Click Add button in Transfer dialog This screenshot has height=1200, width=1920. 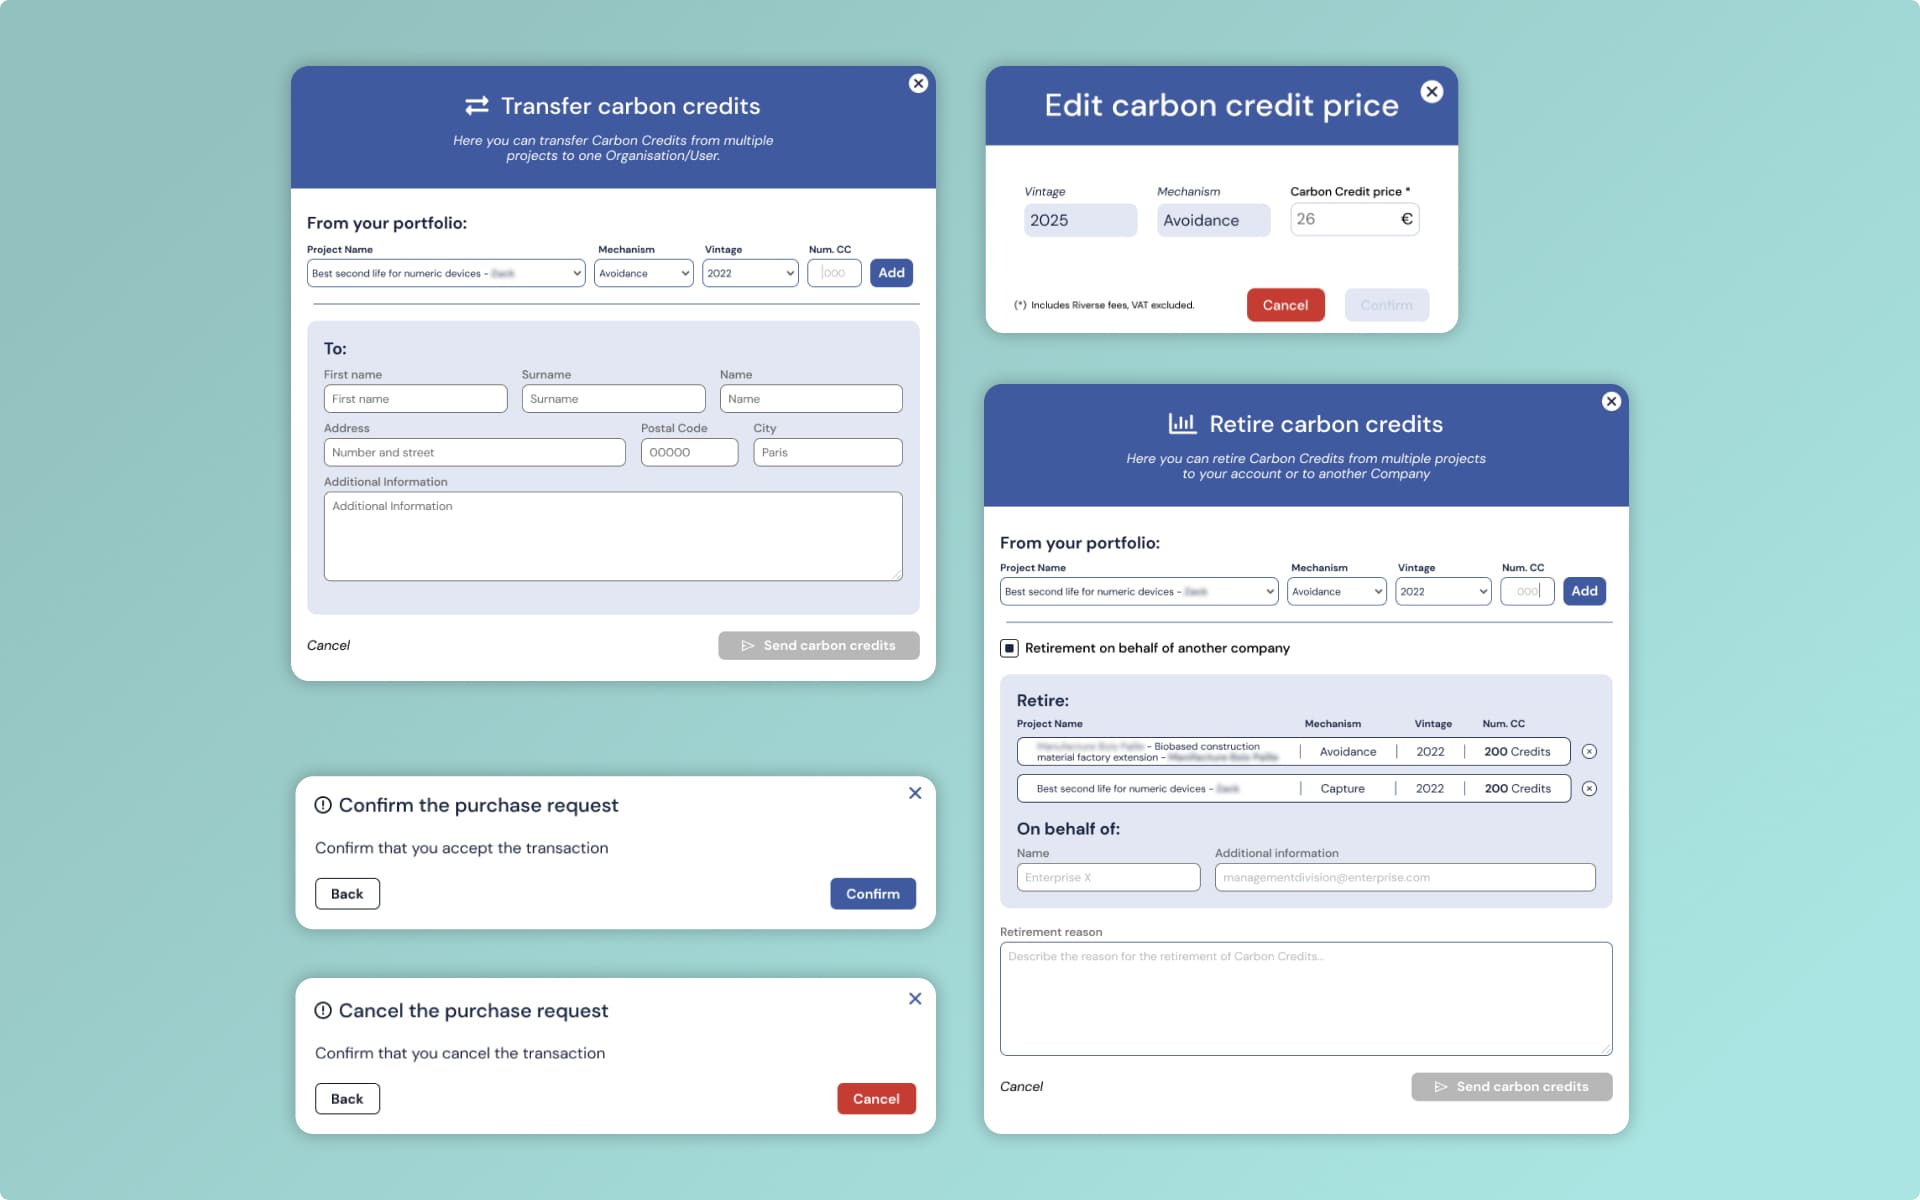(891, 273)
